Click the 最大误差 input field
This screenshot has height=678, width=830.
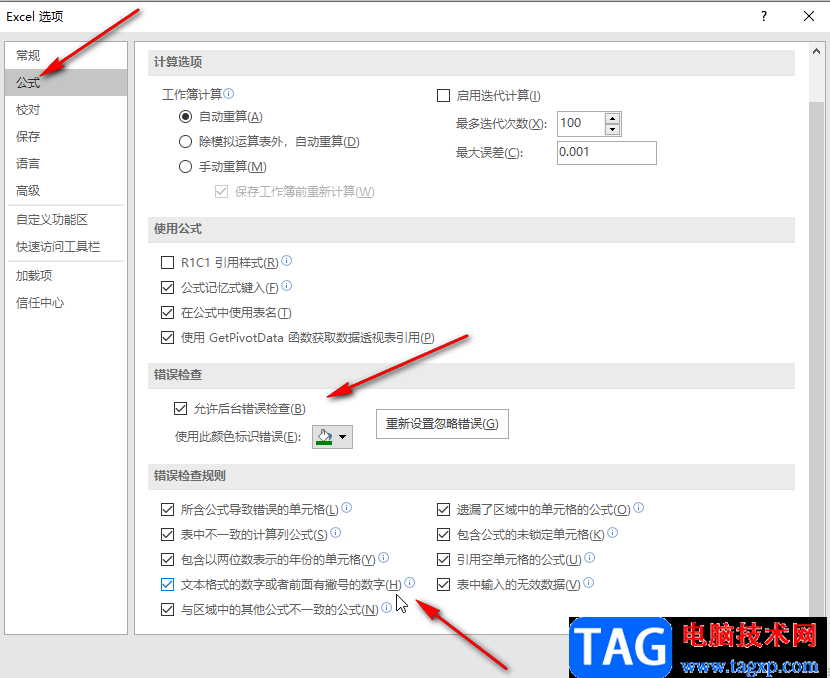tap(607, 153)
